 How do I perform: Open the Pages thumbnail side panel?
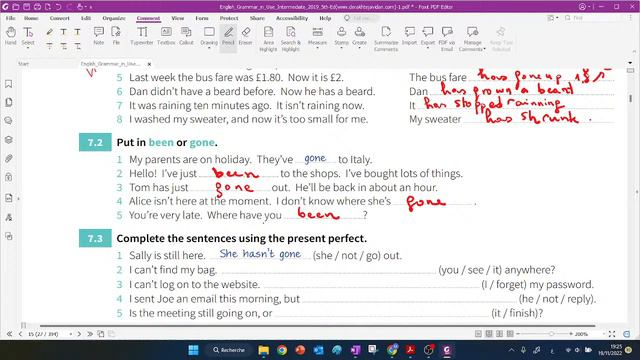(9, 102)
